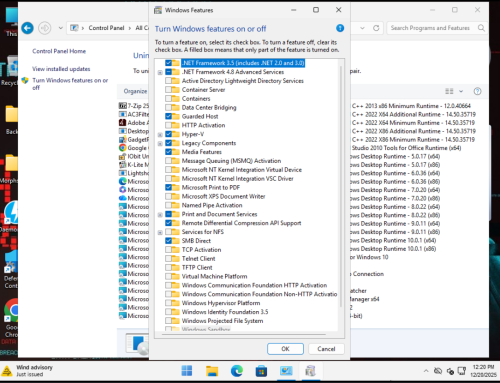Uncheck the Microsoft Print to PDF feature
This screenshot has width=500, height=383.
[x=168, y=187]
